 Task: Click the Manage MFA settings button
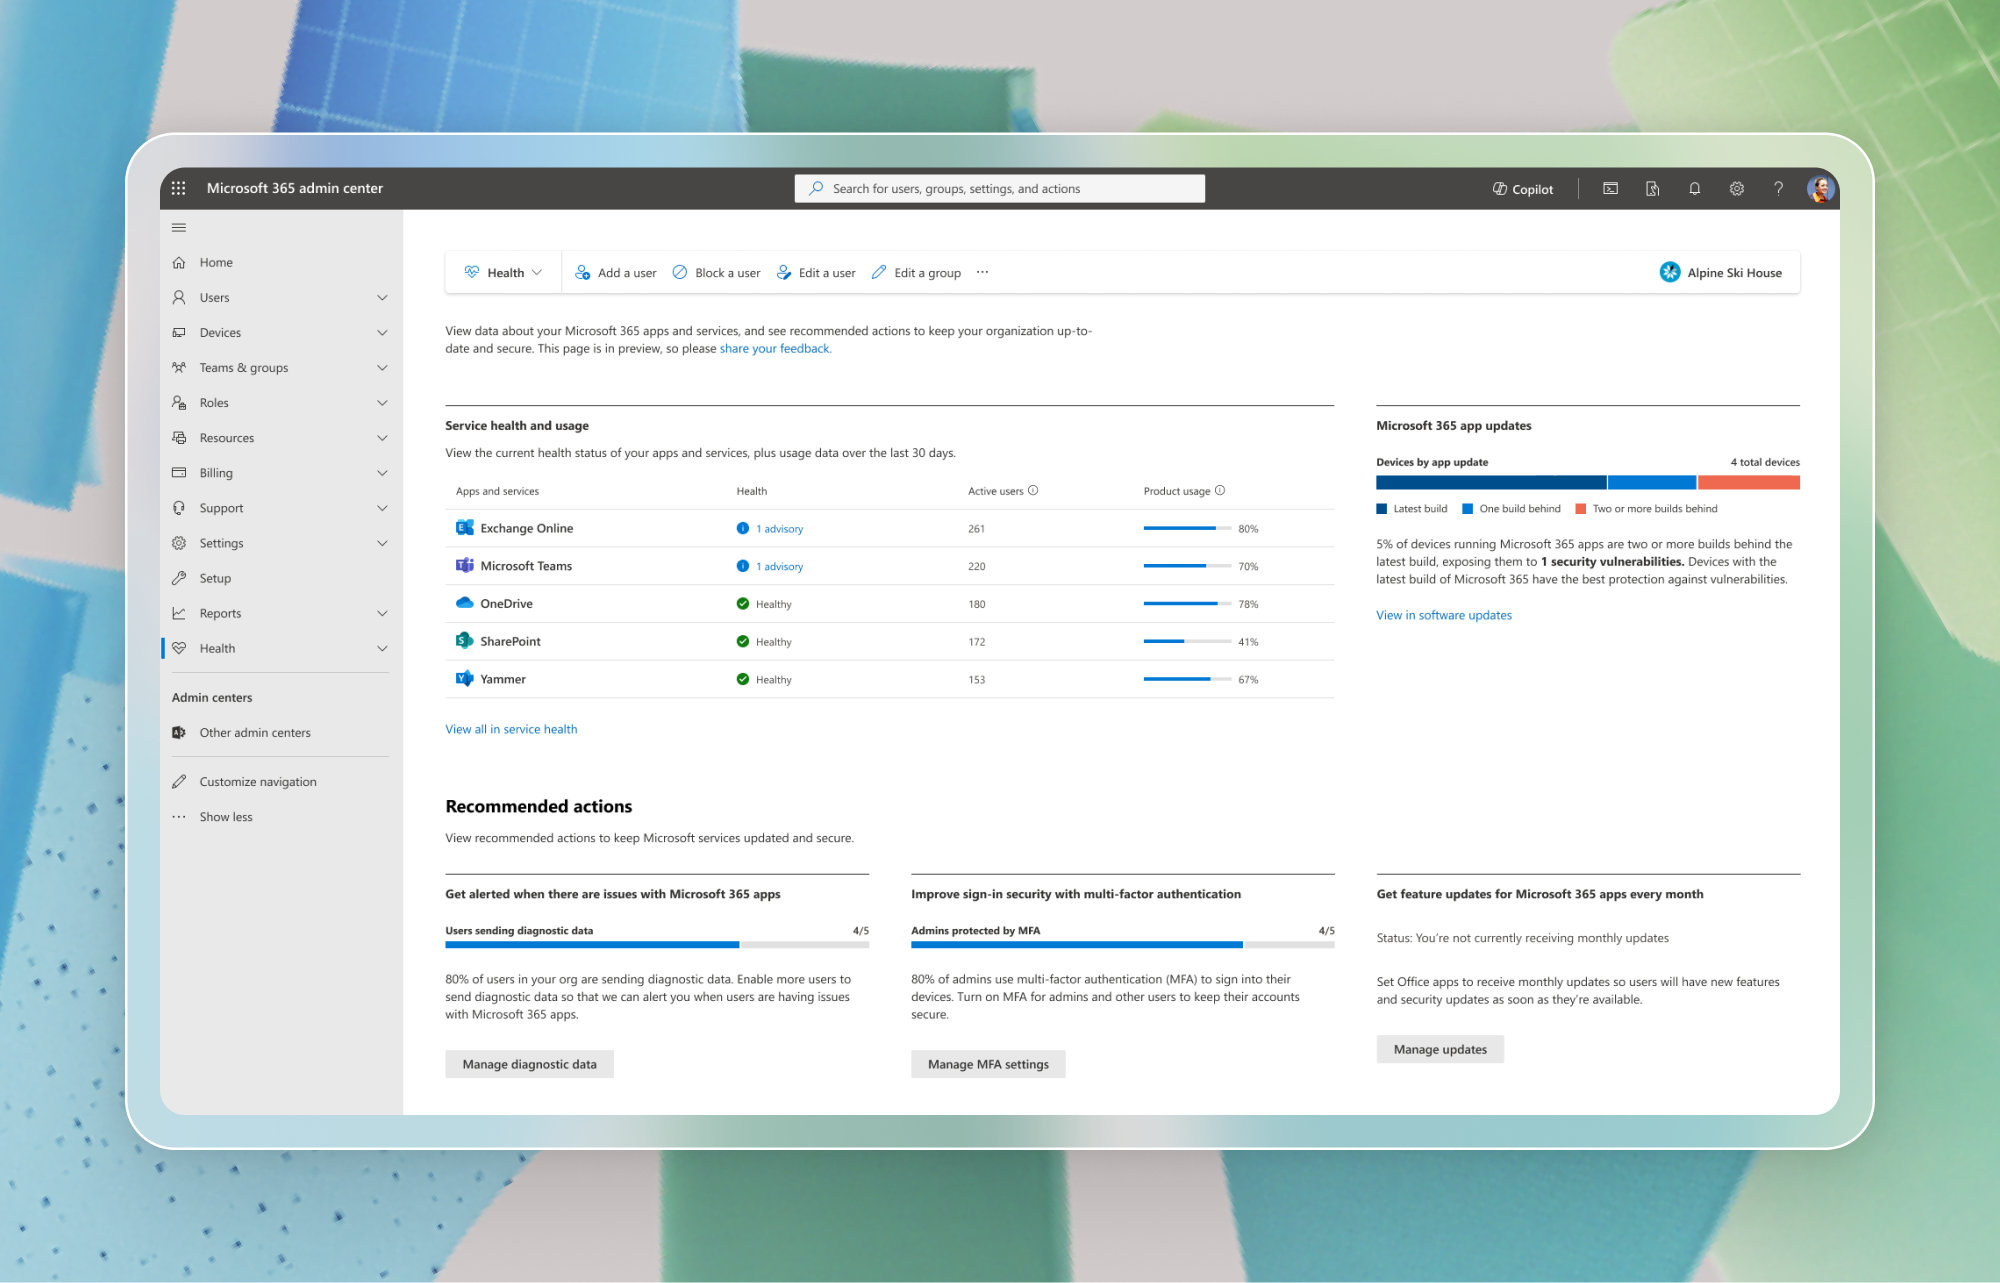tap(988, 1064)
